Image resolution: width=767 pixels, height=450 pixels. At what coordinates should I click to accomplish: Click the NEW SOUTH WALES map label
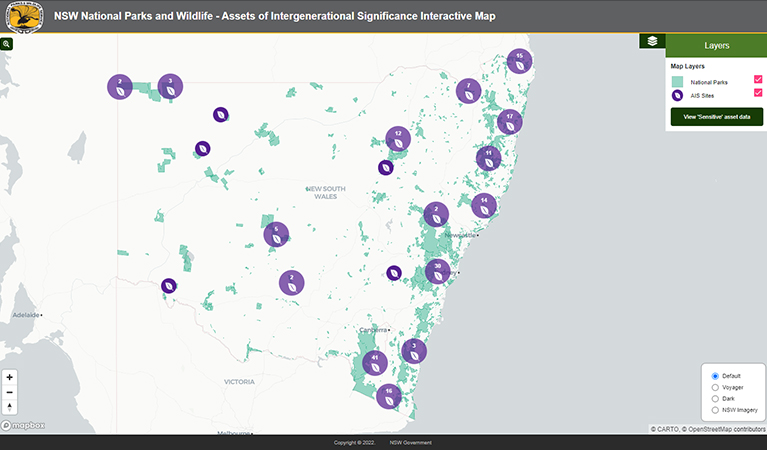(x=326, y=192)
